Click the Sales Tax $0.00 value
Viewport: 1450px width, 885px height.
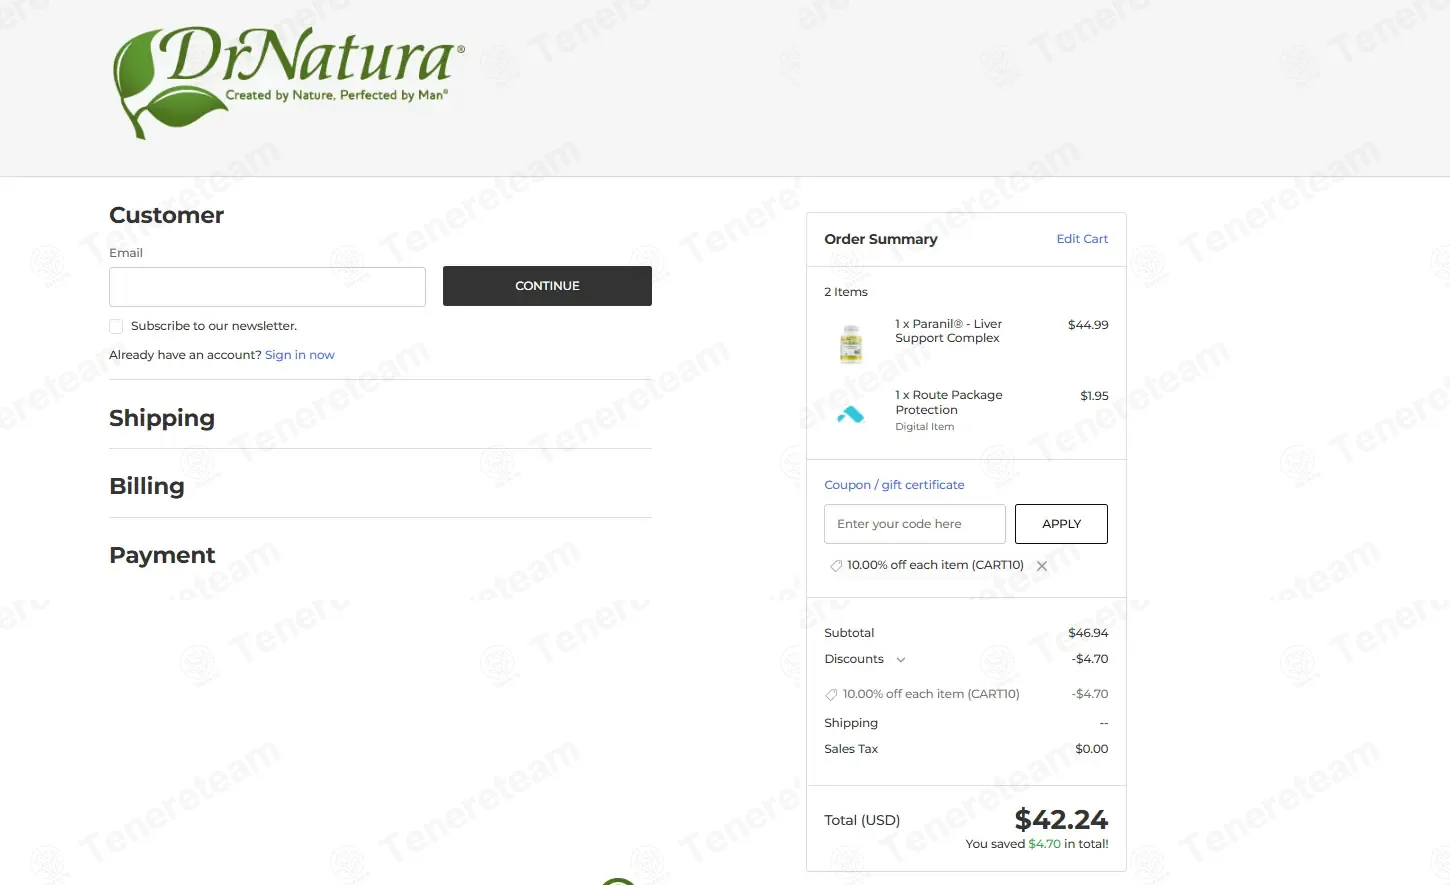(x=1092, y=749)
